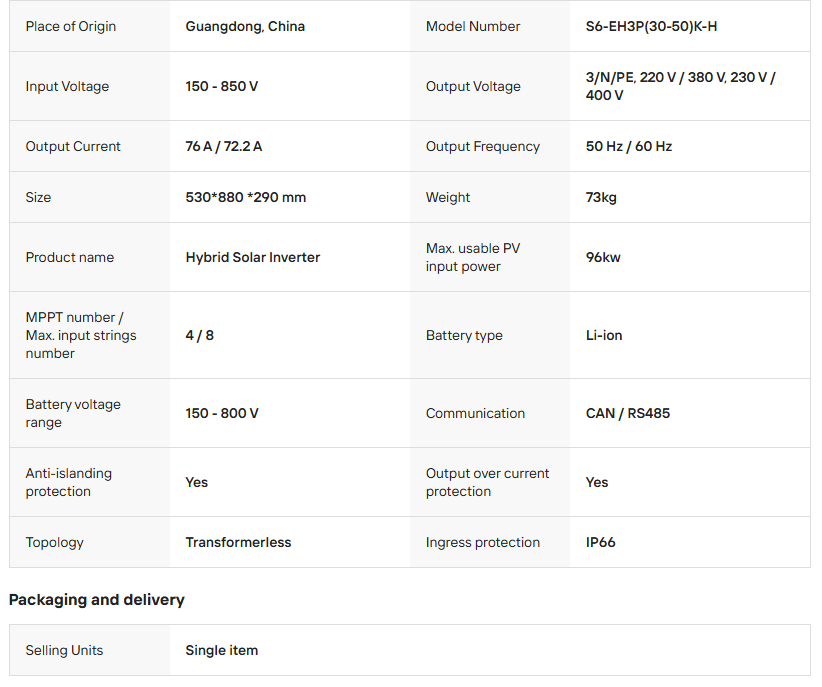Select the Output Current value 76 A / 72.2 A
The image size is (822, 687).
(224, 146)
